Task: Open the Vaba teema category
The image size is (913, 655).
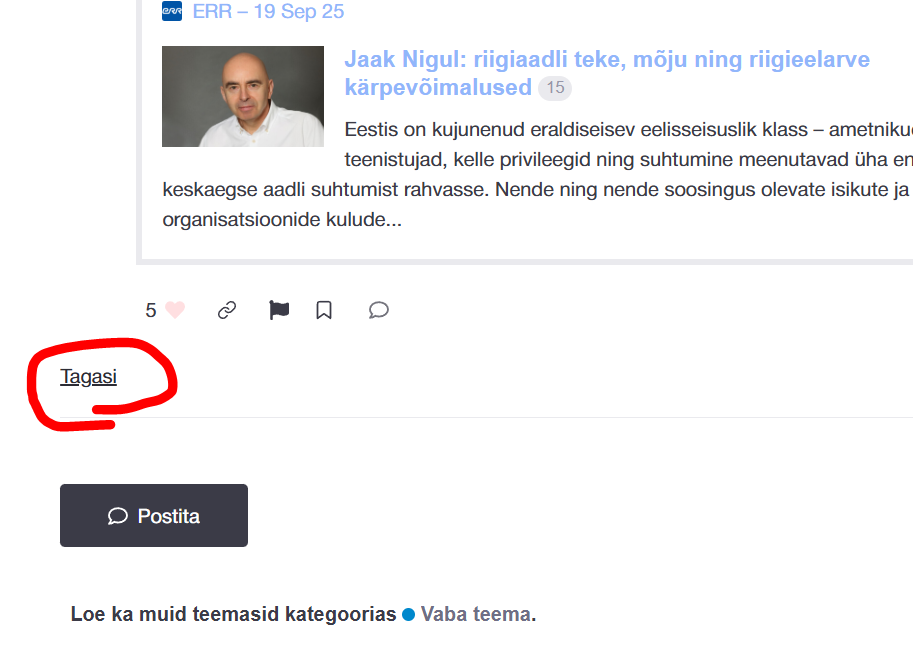Action: tap(475, 614)
